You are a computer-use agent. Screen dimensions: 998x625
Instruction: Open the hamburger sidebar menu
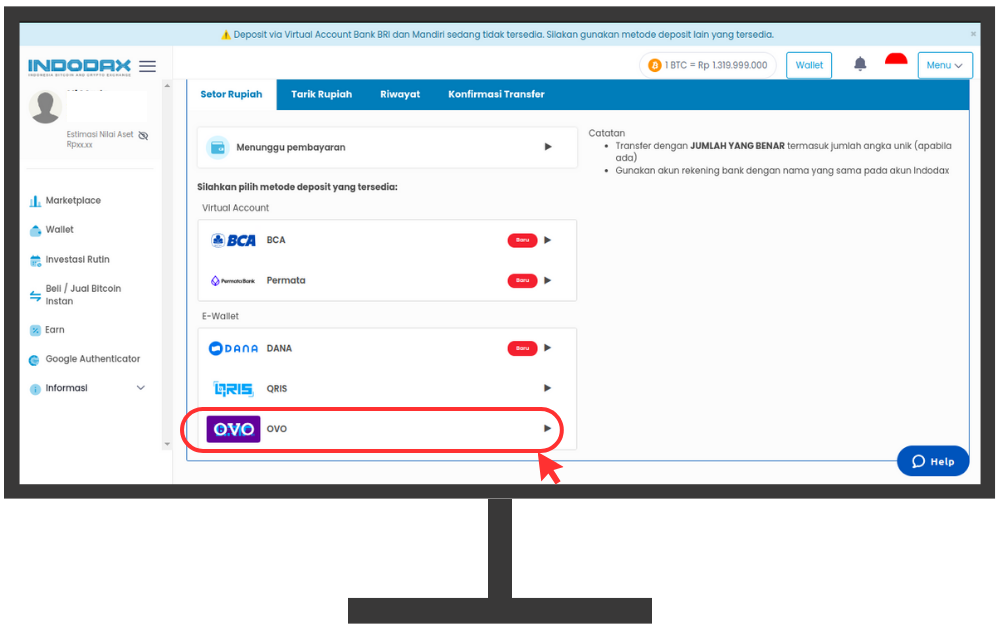[148, 66]
